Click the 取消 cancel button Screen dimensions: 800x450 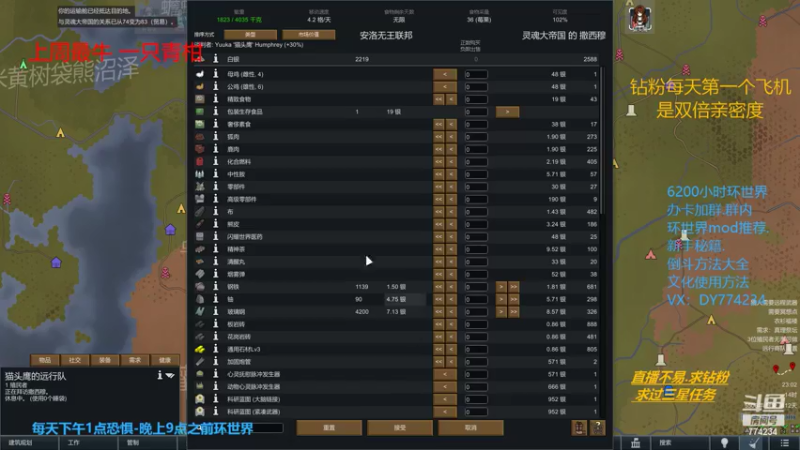(470, 428)
